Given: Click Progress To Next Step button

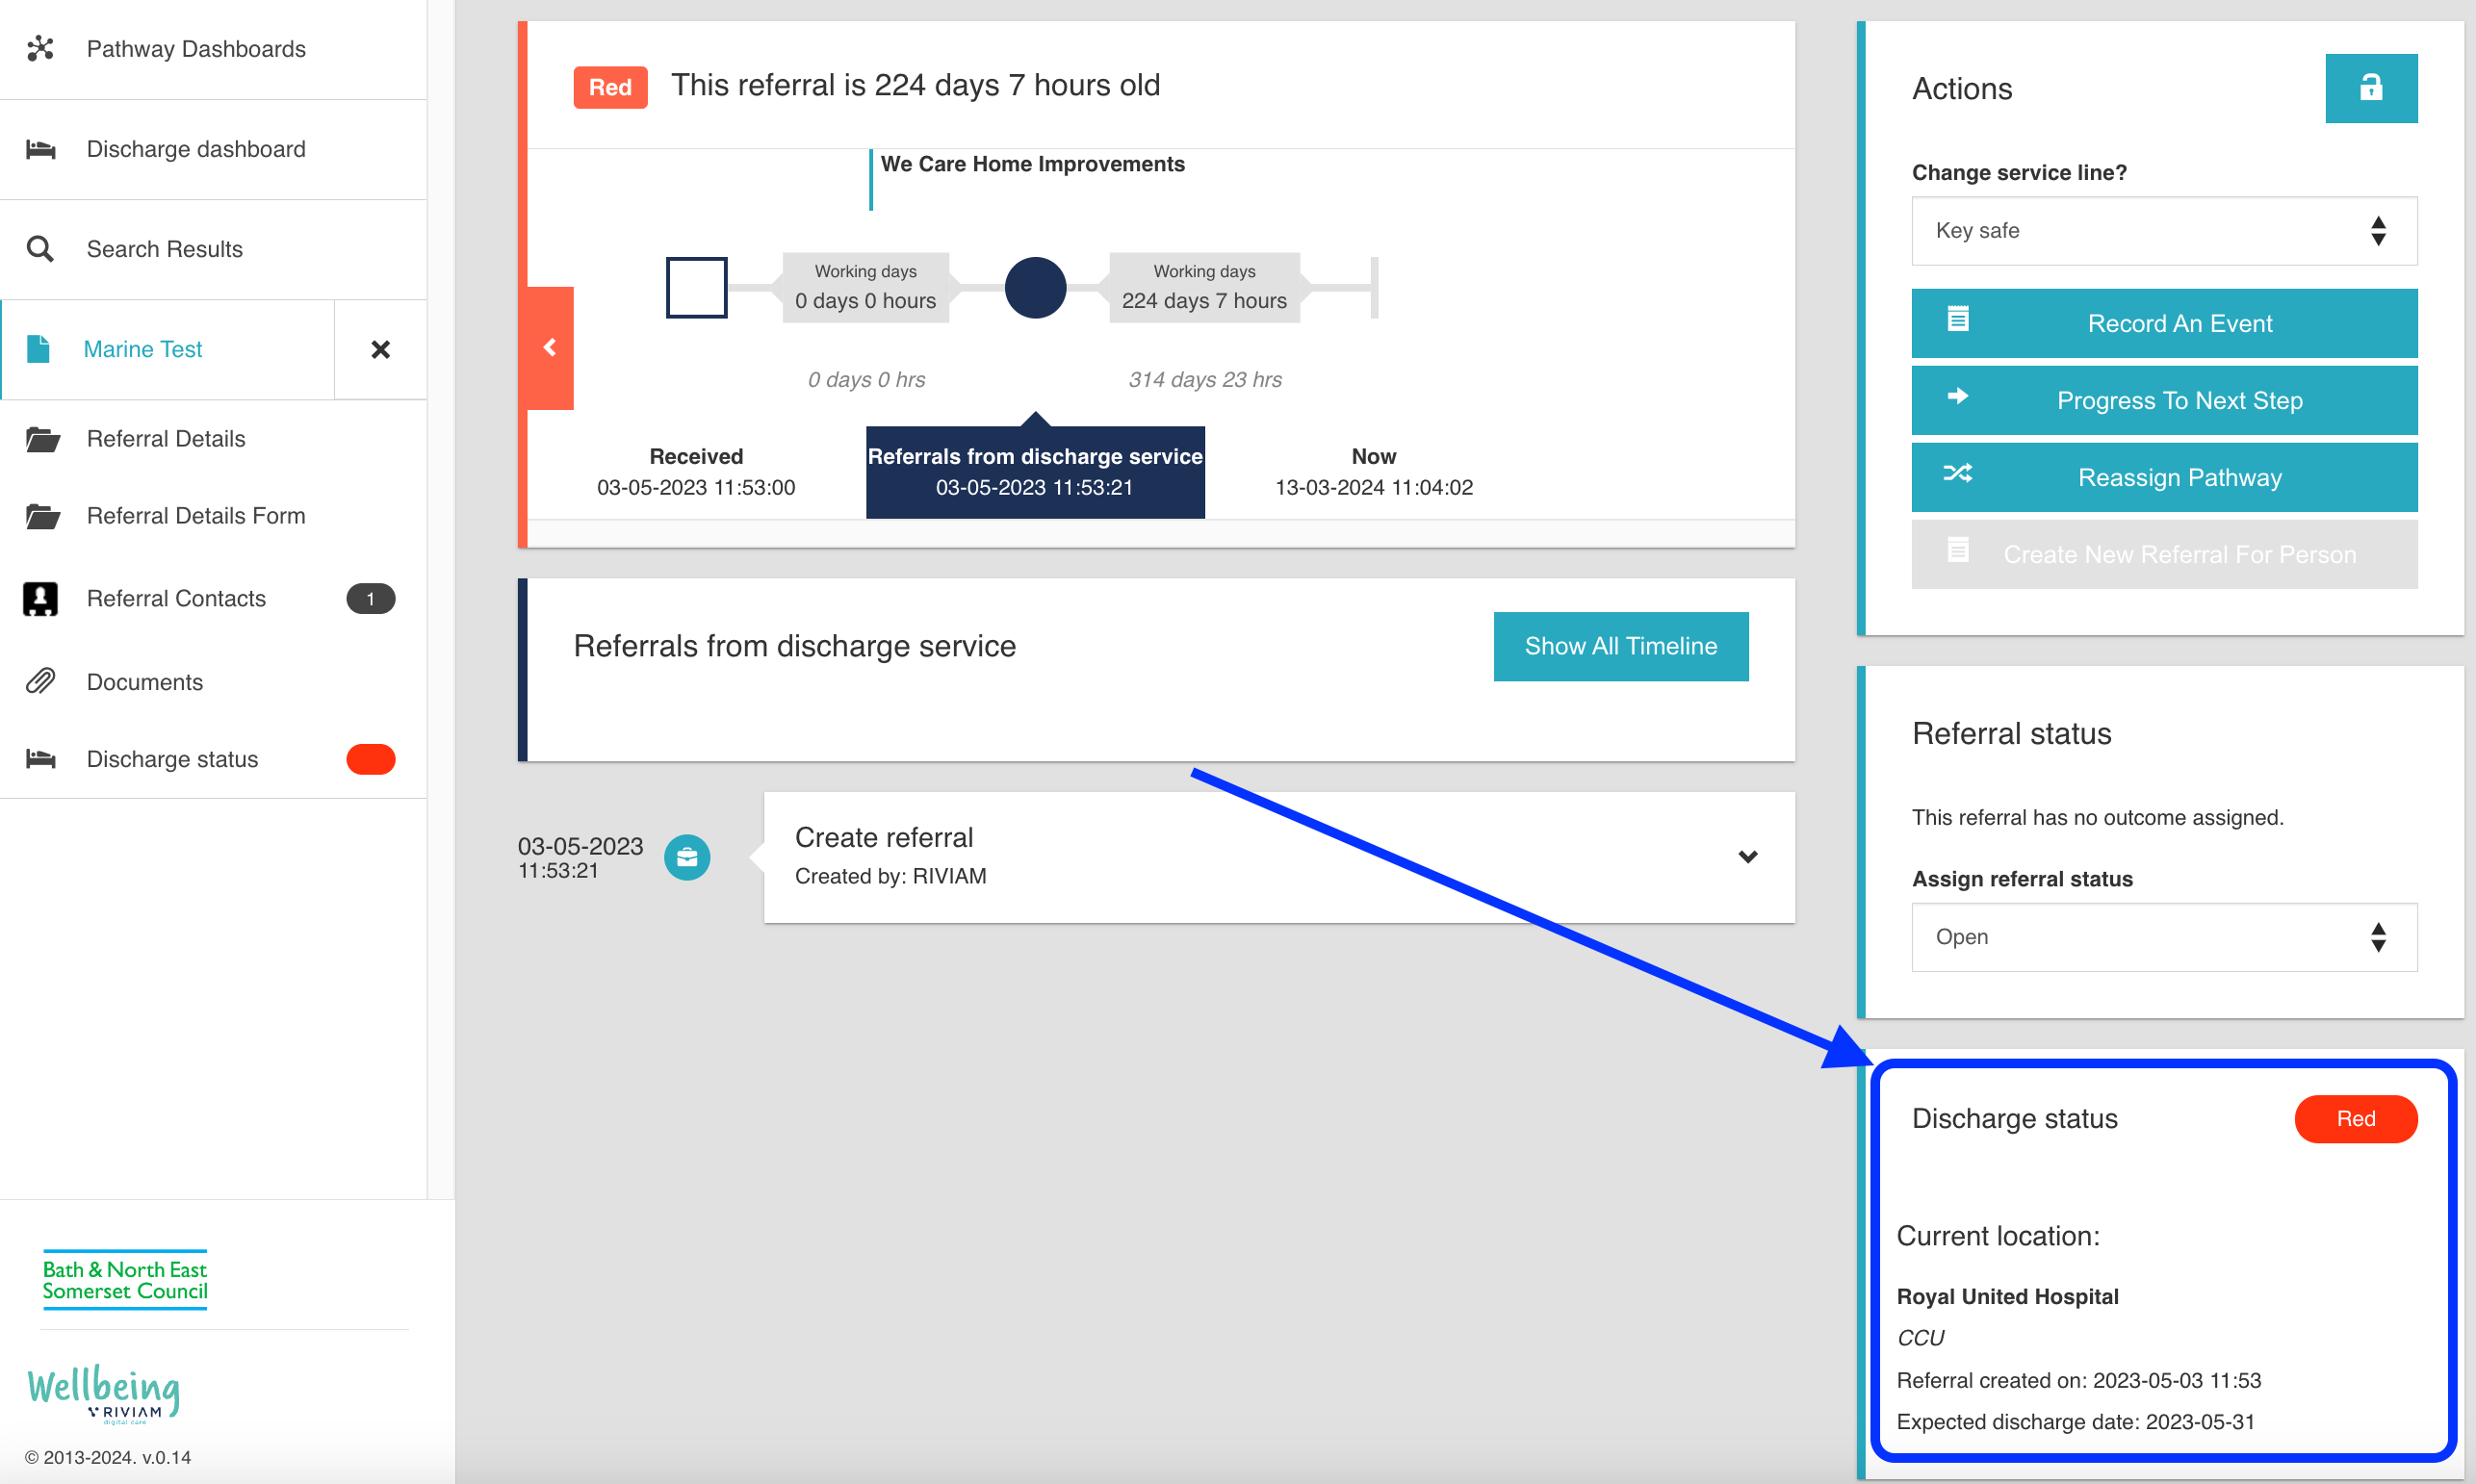Looking at the screenshot, I should click(2164, 401).
